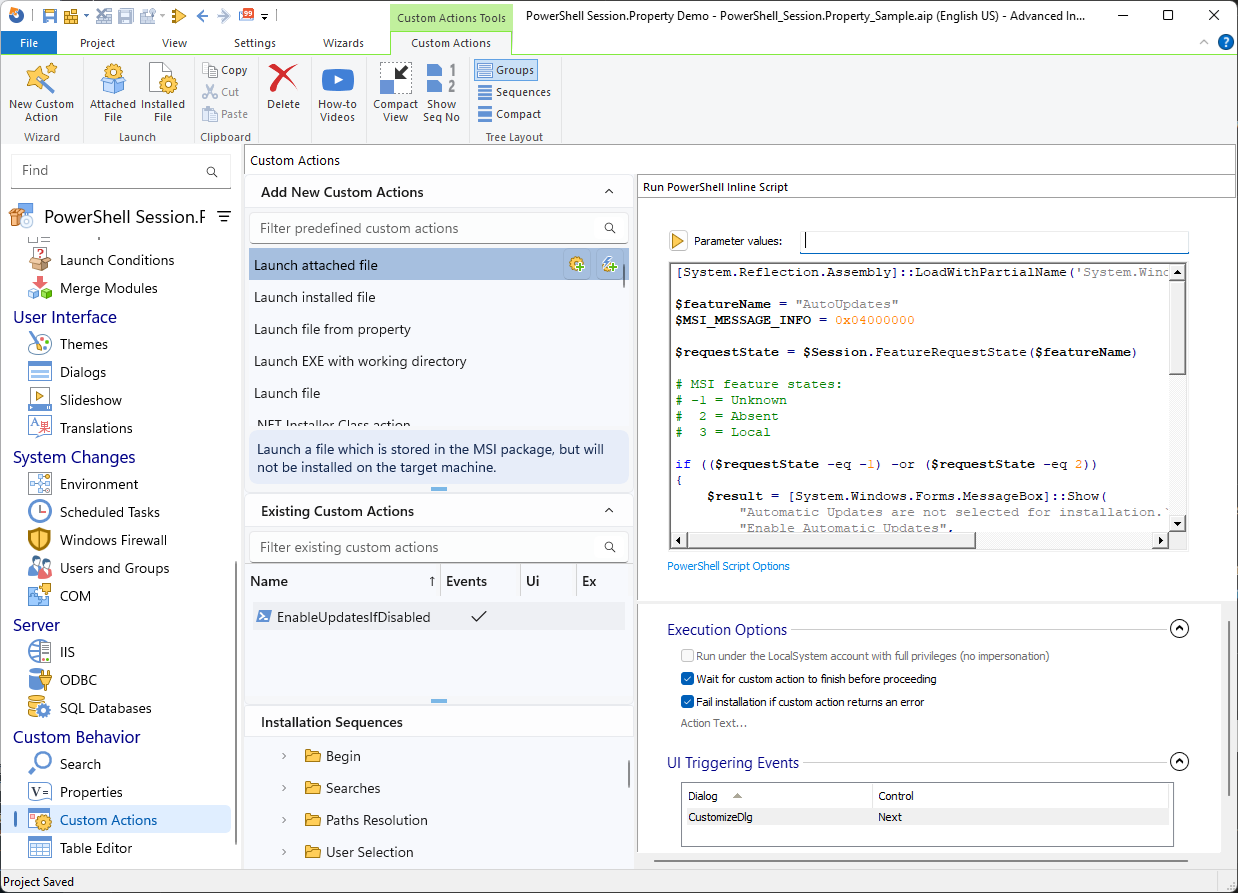This screenshot has height=893, width=1238.
Task: Collapse the Execution Options section
Action: [x=1179, y=629]
